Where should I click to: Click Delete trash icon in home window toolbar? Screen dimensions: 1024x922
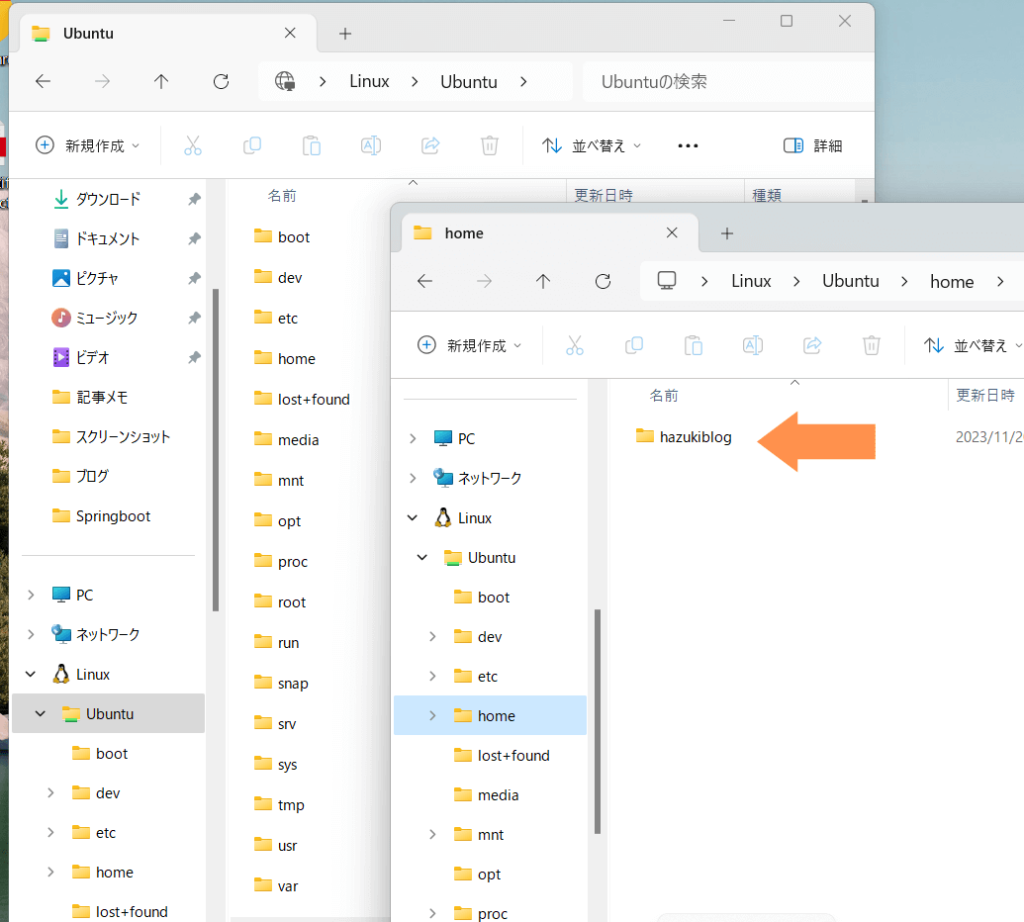click(x=872, y=345)
